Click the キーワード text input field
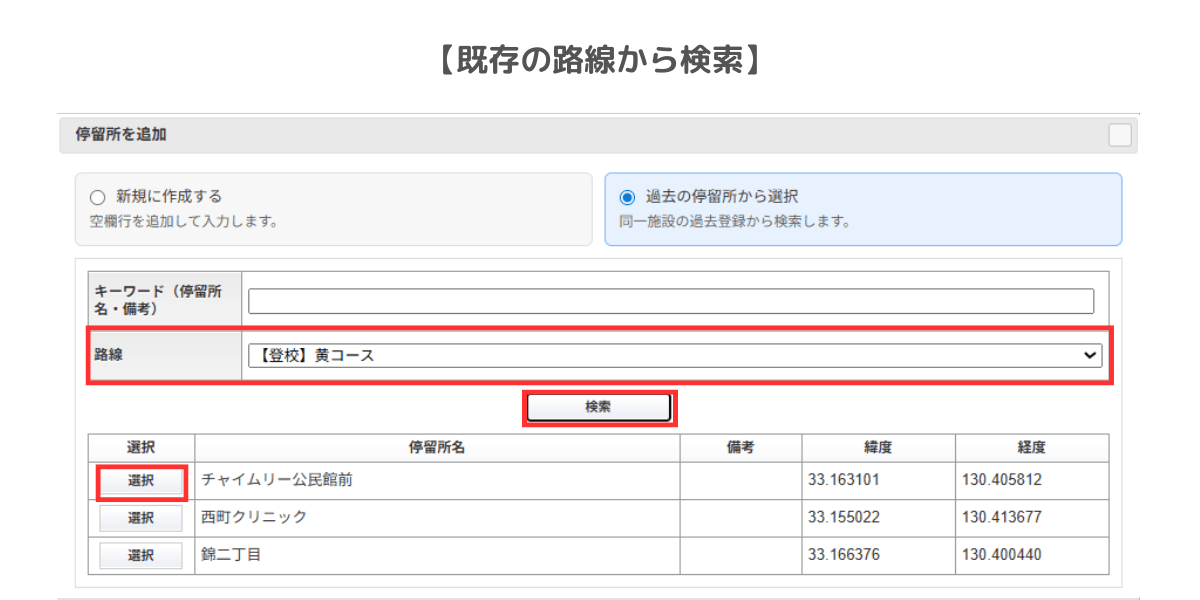1200x600 pixels. coord(670,301)
